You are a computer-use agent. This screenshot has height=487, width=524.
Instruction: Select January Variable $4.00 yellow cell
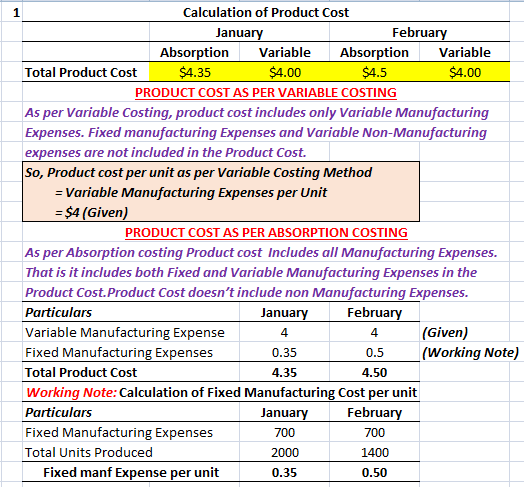tap(285, 72)
